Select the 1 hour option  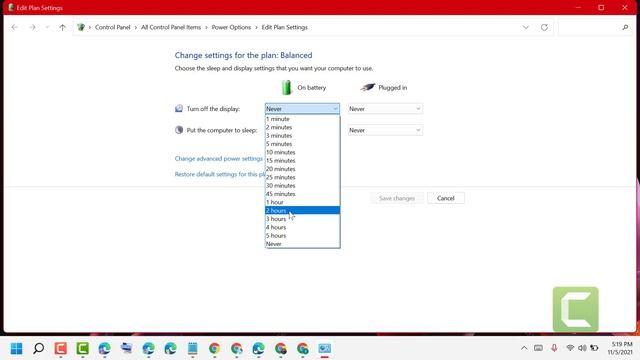point(302,202)
